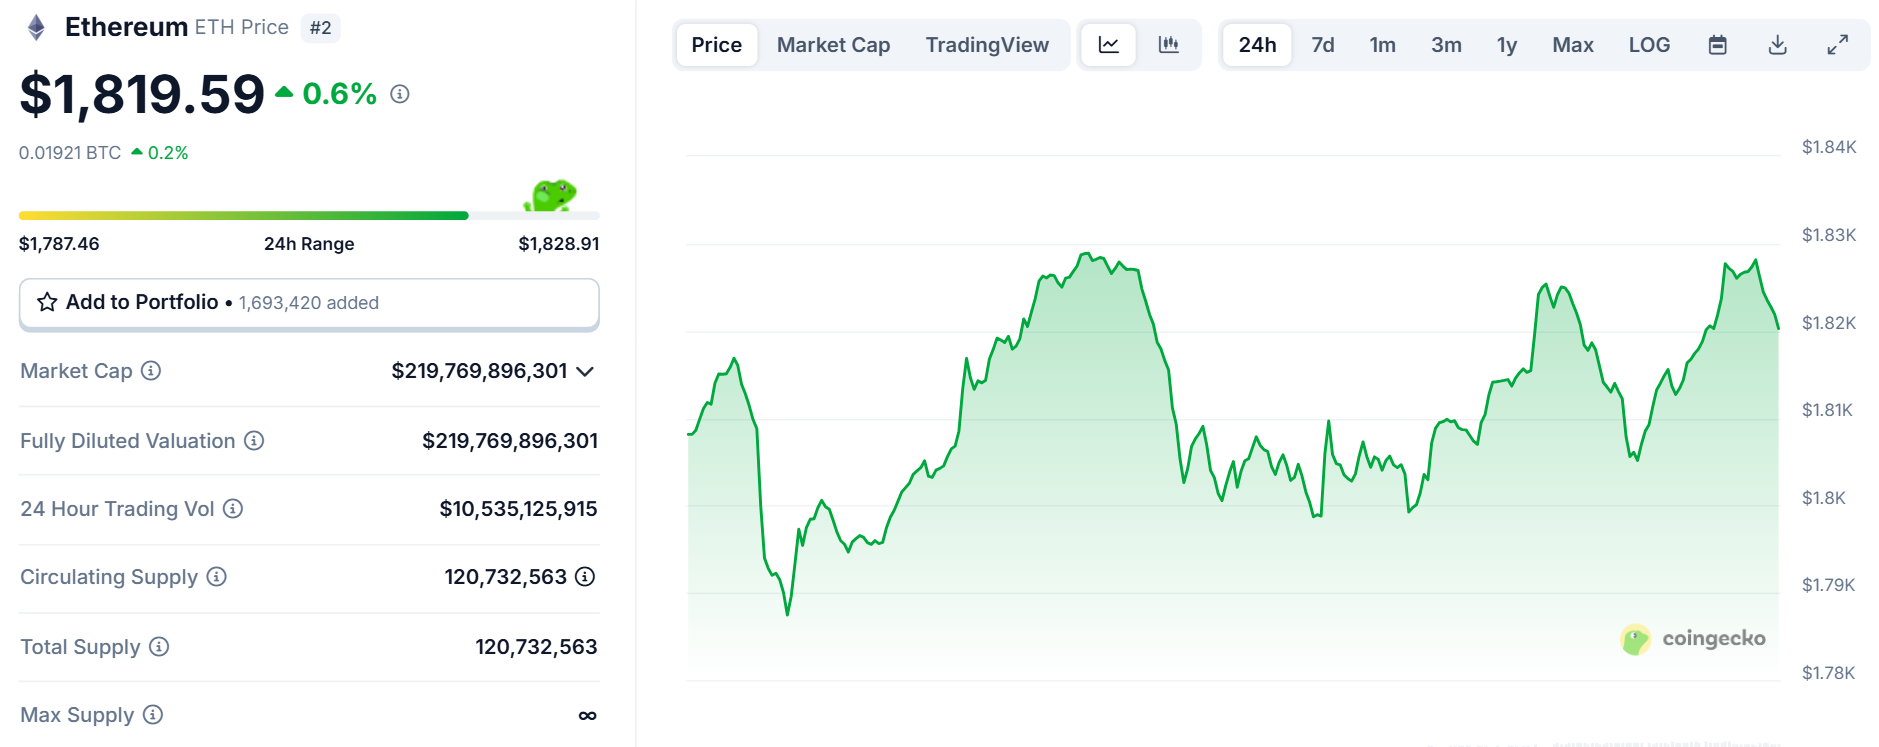Click the 1,693,420 added count text

click(x=309, y=303)
